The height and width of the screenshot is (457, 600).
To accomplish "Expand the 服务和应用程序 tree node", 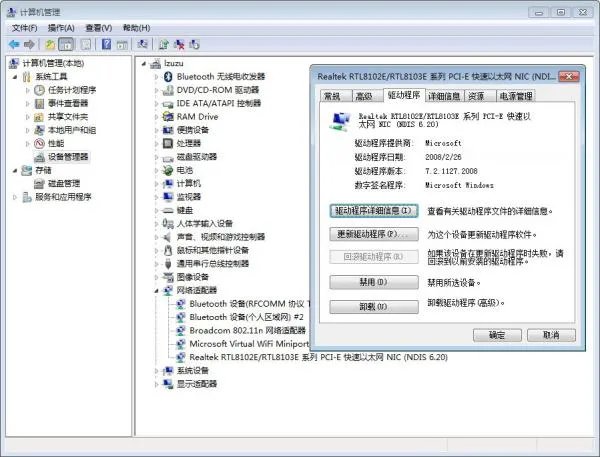I will (x=14, y=197).
